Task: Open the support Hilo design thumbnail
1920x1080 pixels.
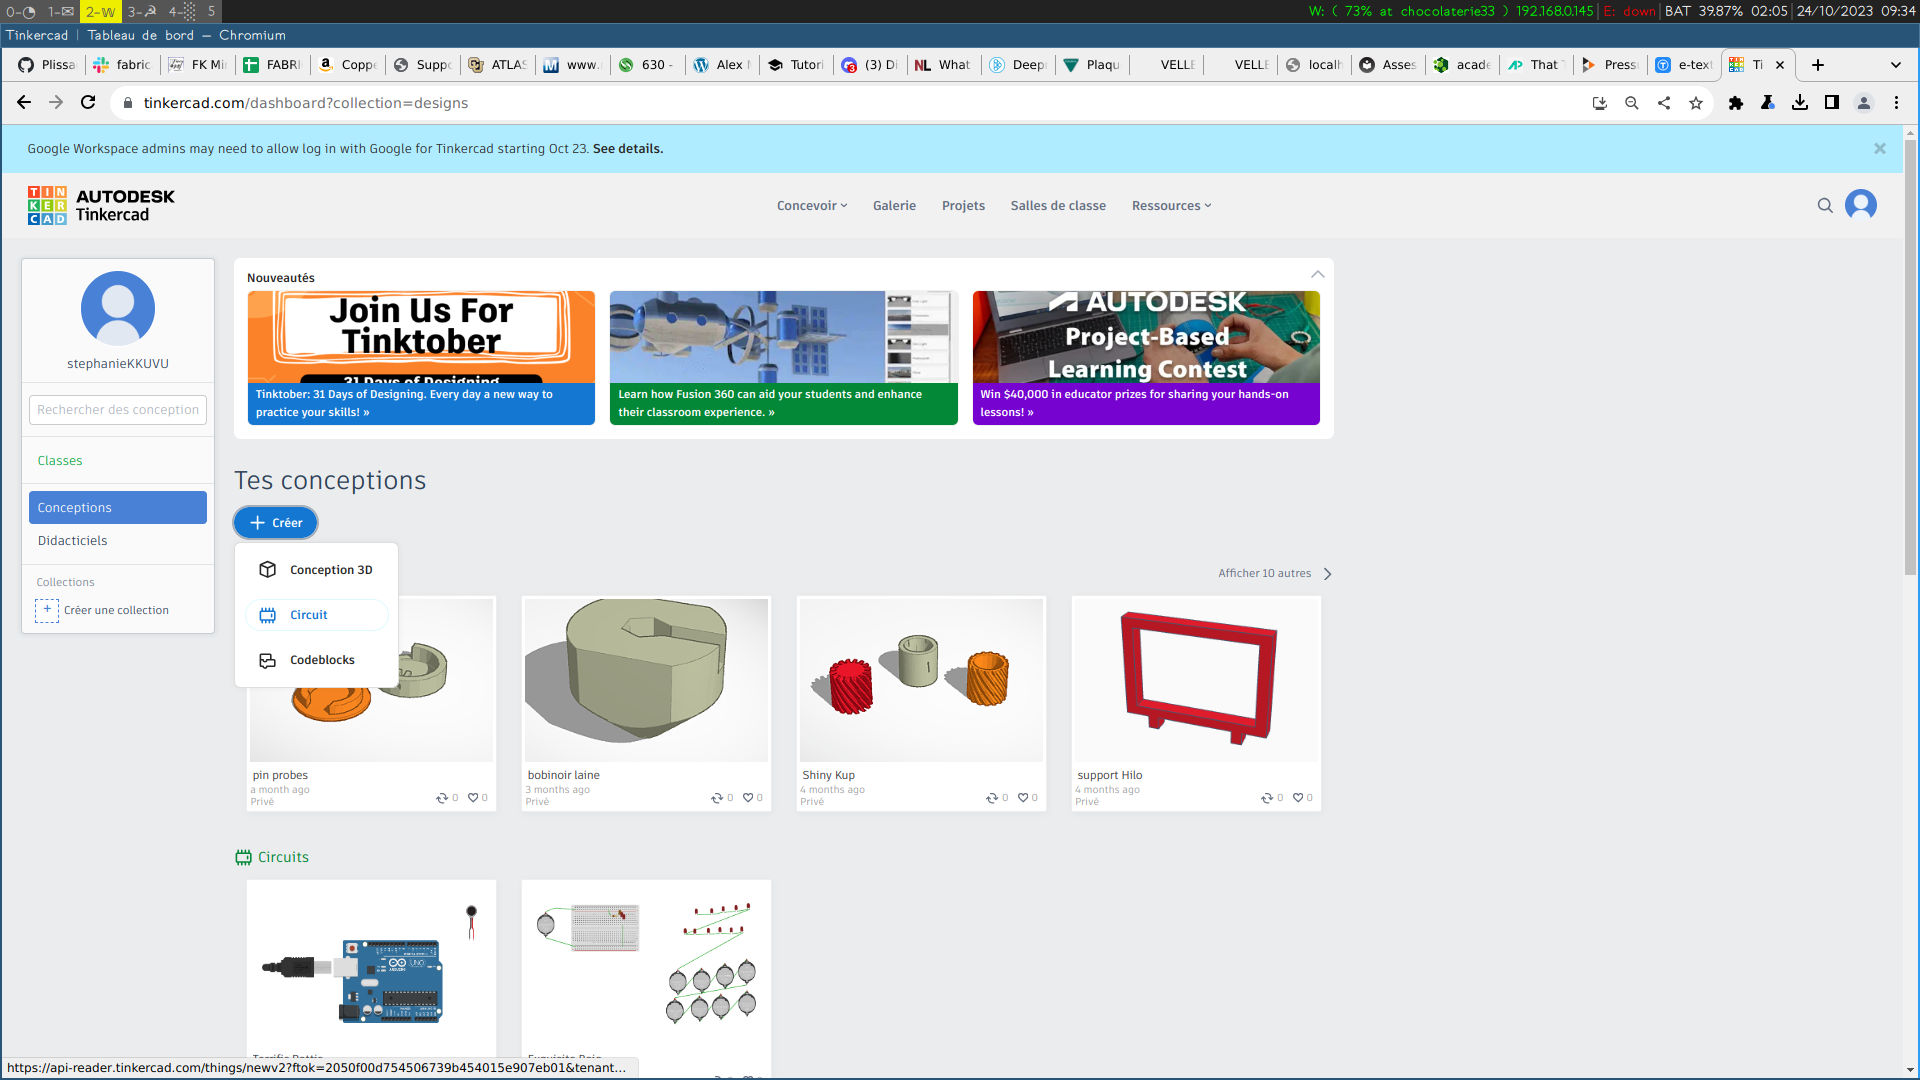Action: 1196,680
